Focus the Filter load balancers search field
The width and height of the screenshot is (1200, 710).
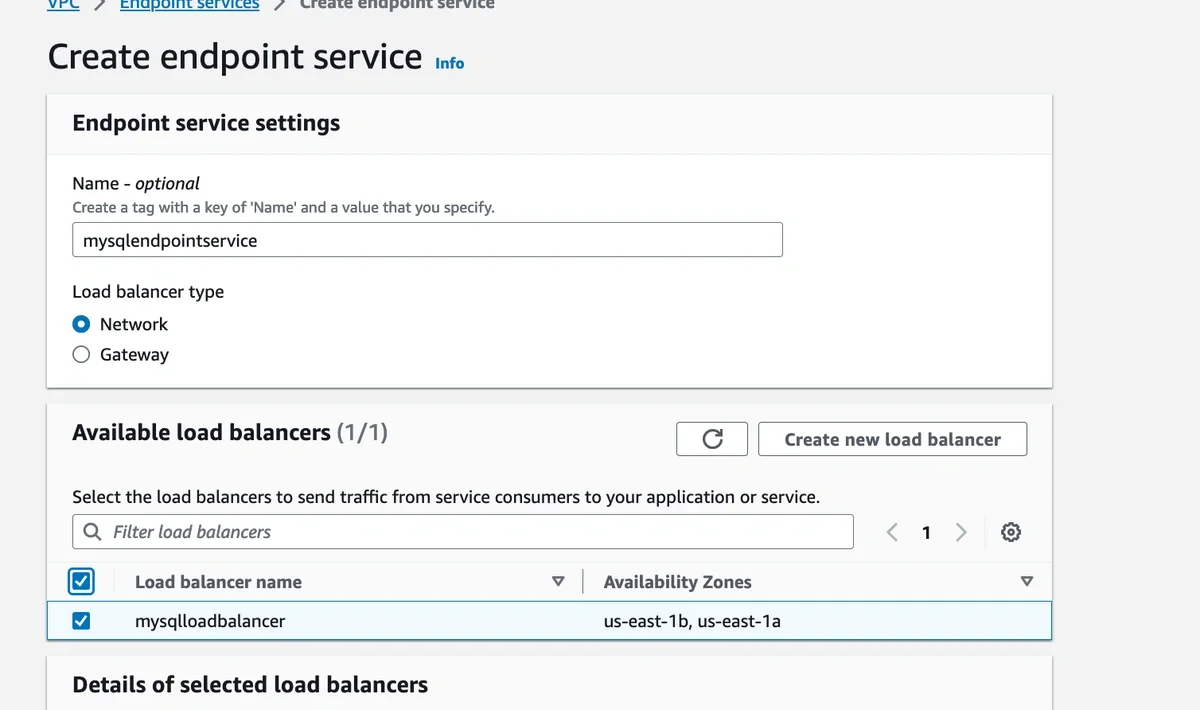pos(470,532)
